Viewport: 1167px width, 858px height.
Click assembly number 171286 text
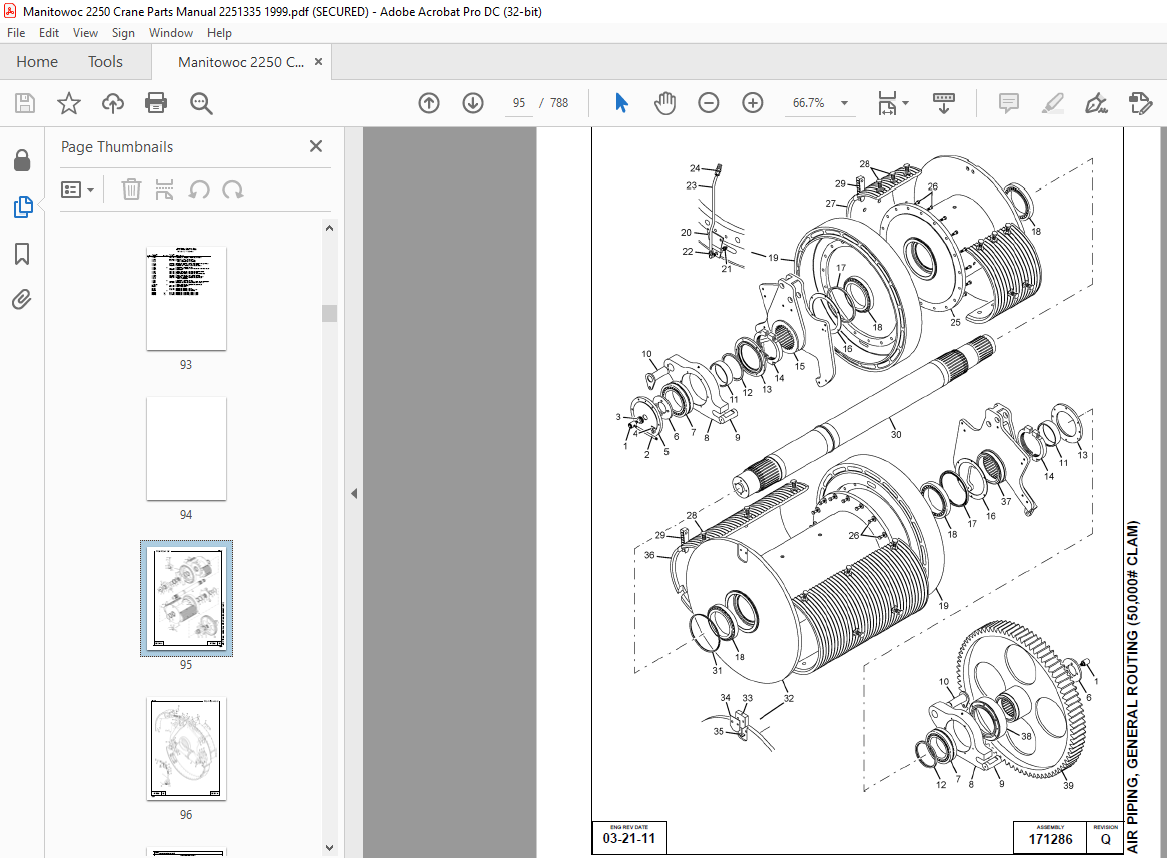point(1050,839)
